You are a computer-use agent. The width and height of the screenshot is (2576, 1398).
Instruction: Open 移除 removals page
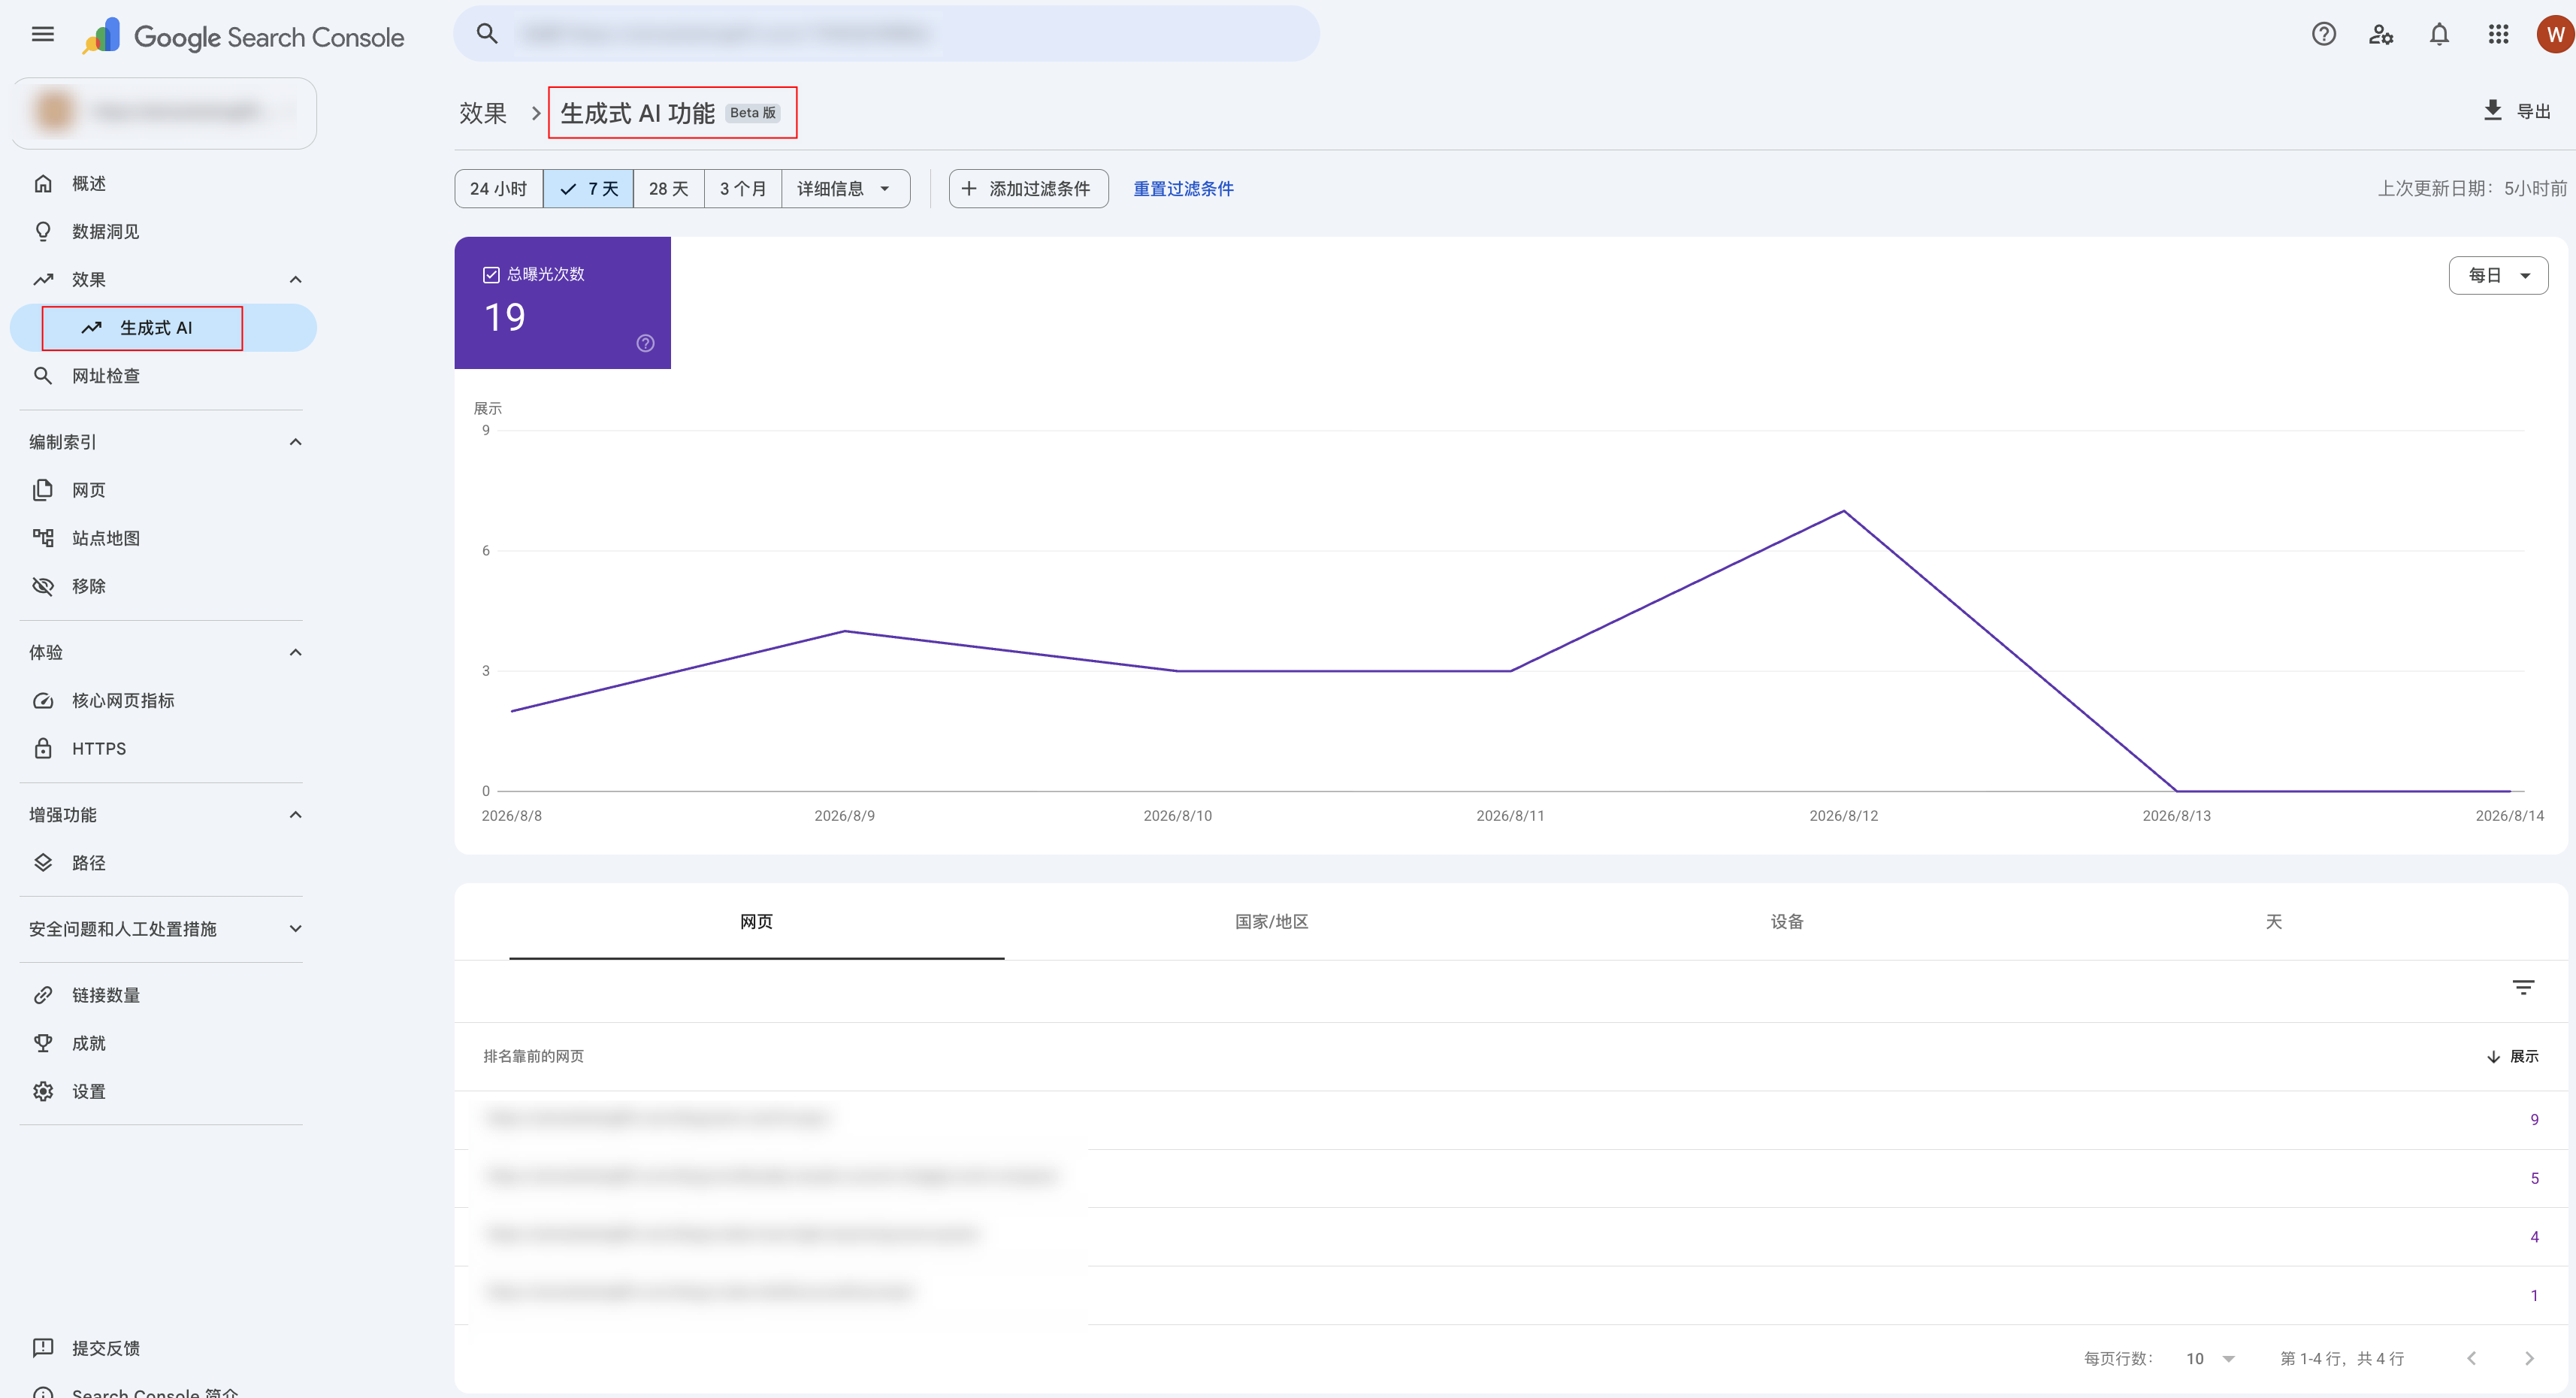[x=163, y=586]
